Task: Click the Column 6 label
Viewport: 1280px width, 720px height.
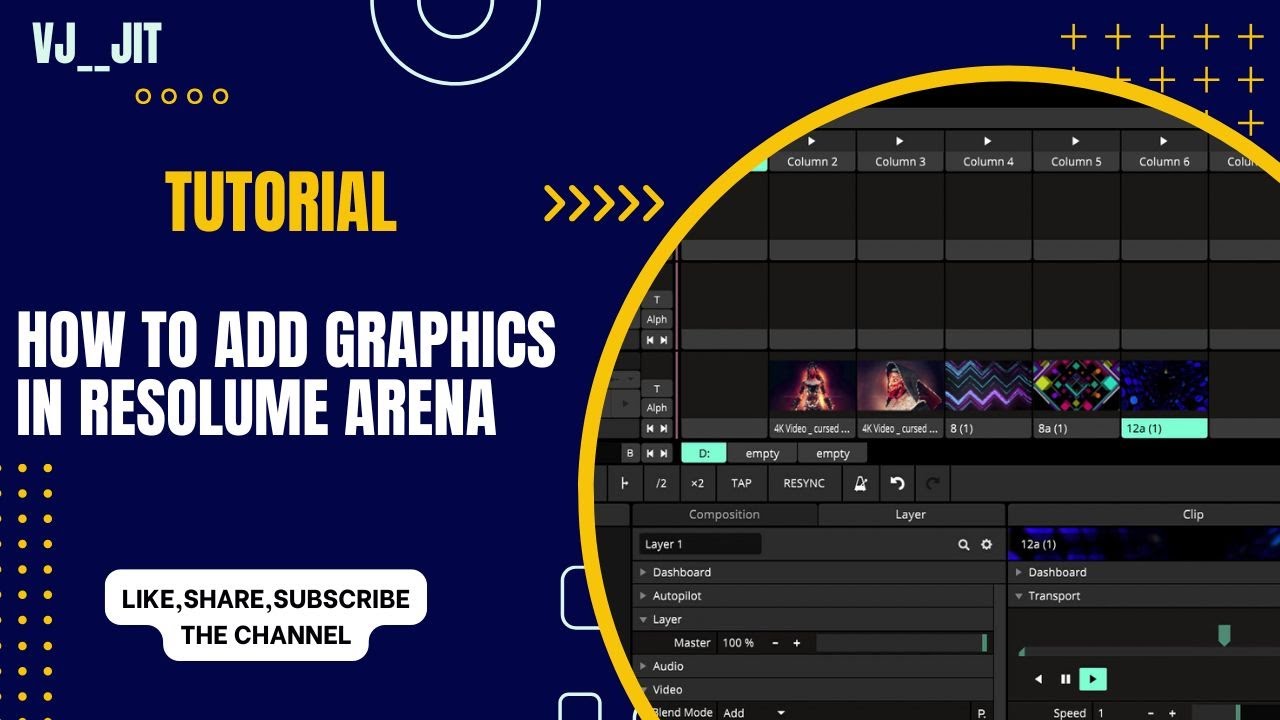Action: [x=1164, y=161]
